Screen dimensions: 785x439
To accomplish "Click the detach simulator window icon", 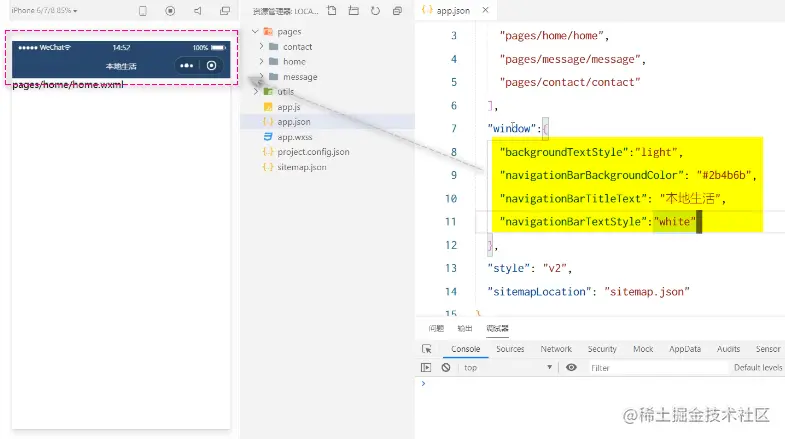I will tap(225, 11).
